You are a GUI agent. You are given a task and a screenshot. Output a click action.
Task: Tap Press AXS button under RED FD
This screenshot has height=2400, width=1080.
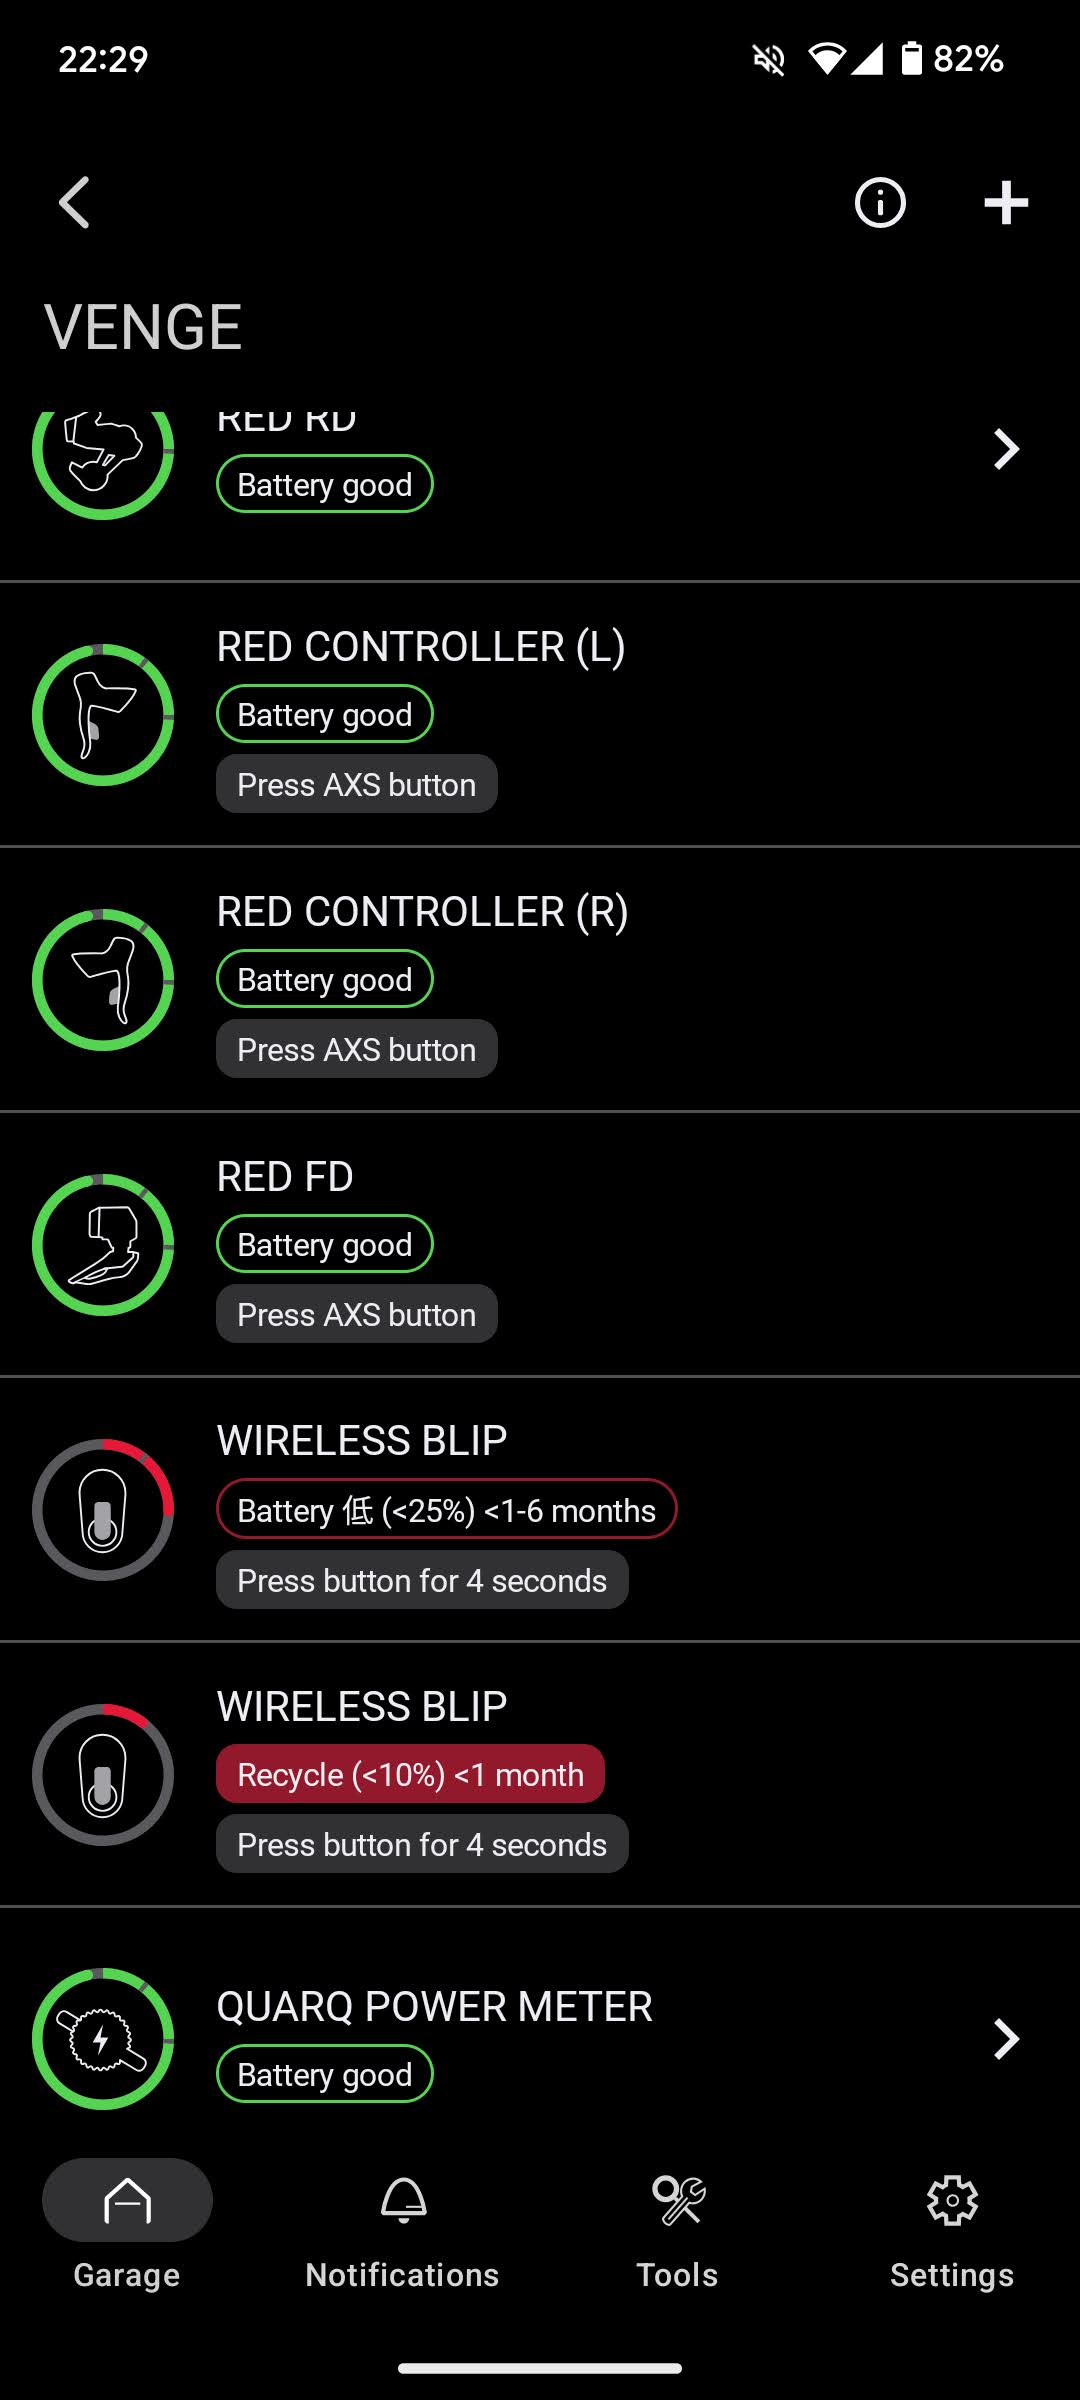click(x=357, y=1314)
